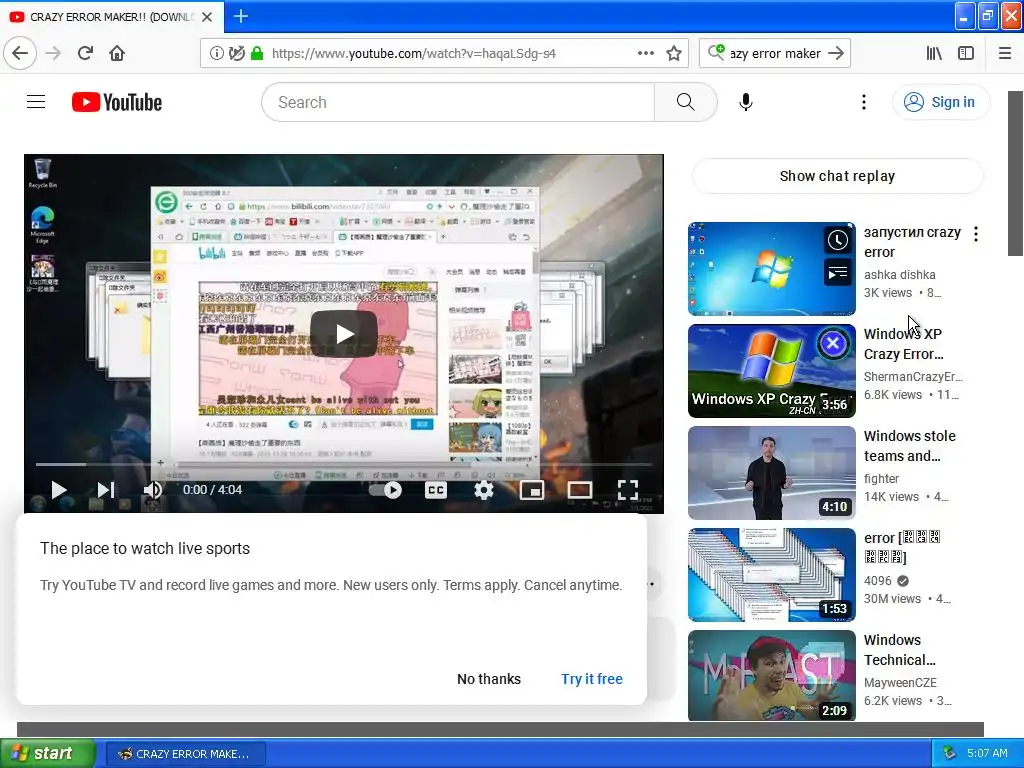Open player settings gear
This screenshot has height=768, width=1024.
483,490
